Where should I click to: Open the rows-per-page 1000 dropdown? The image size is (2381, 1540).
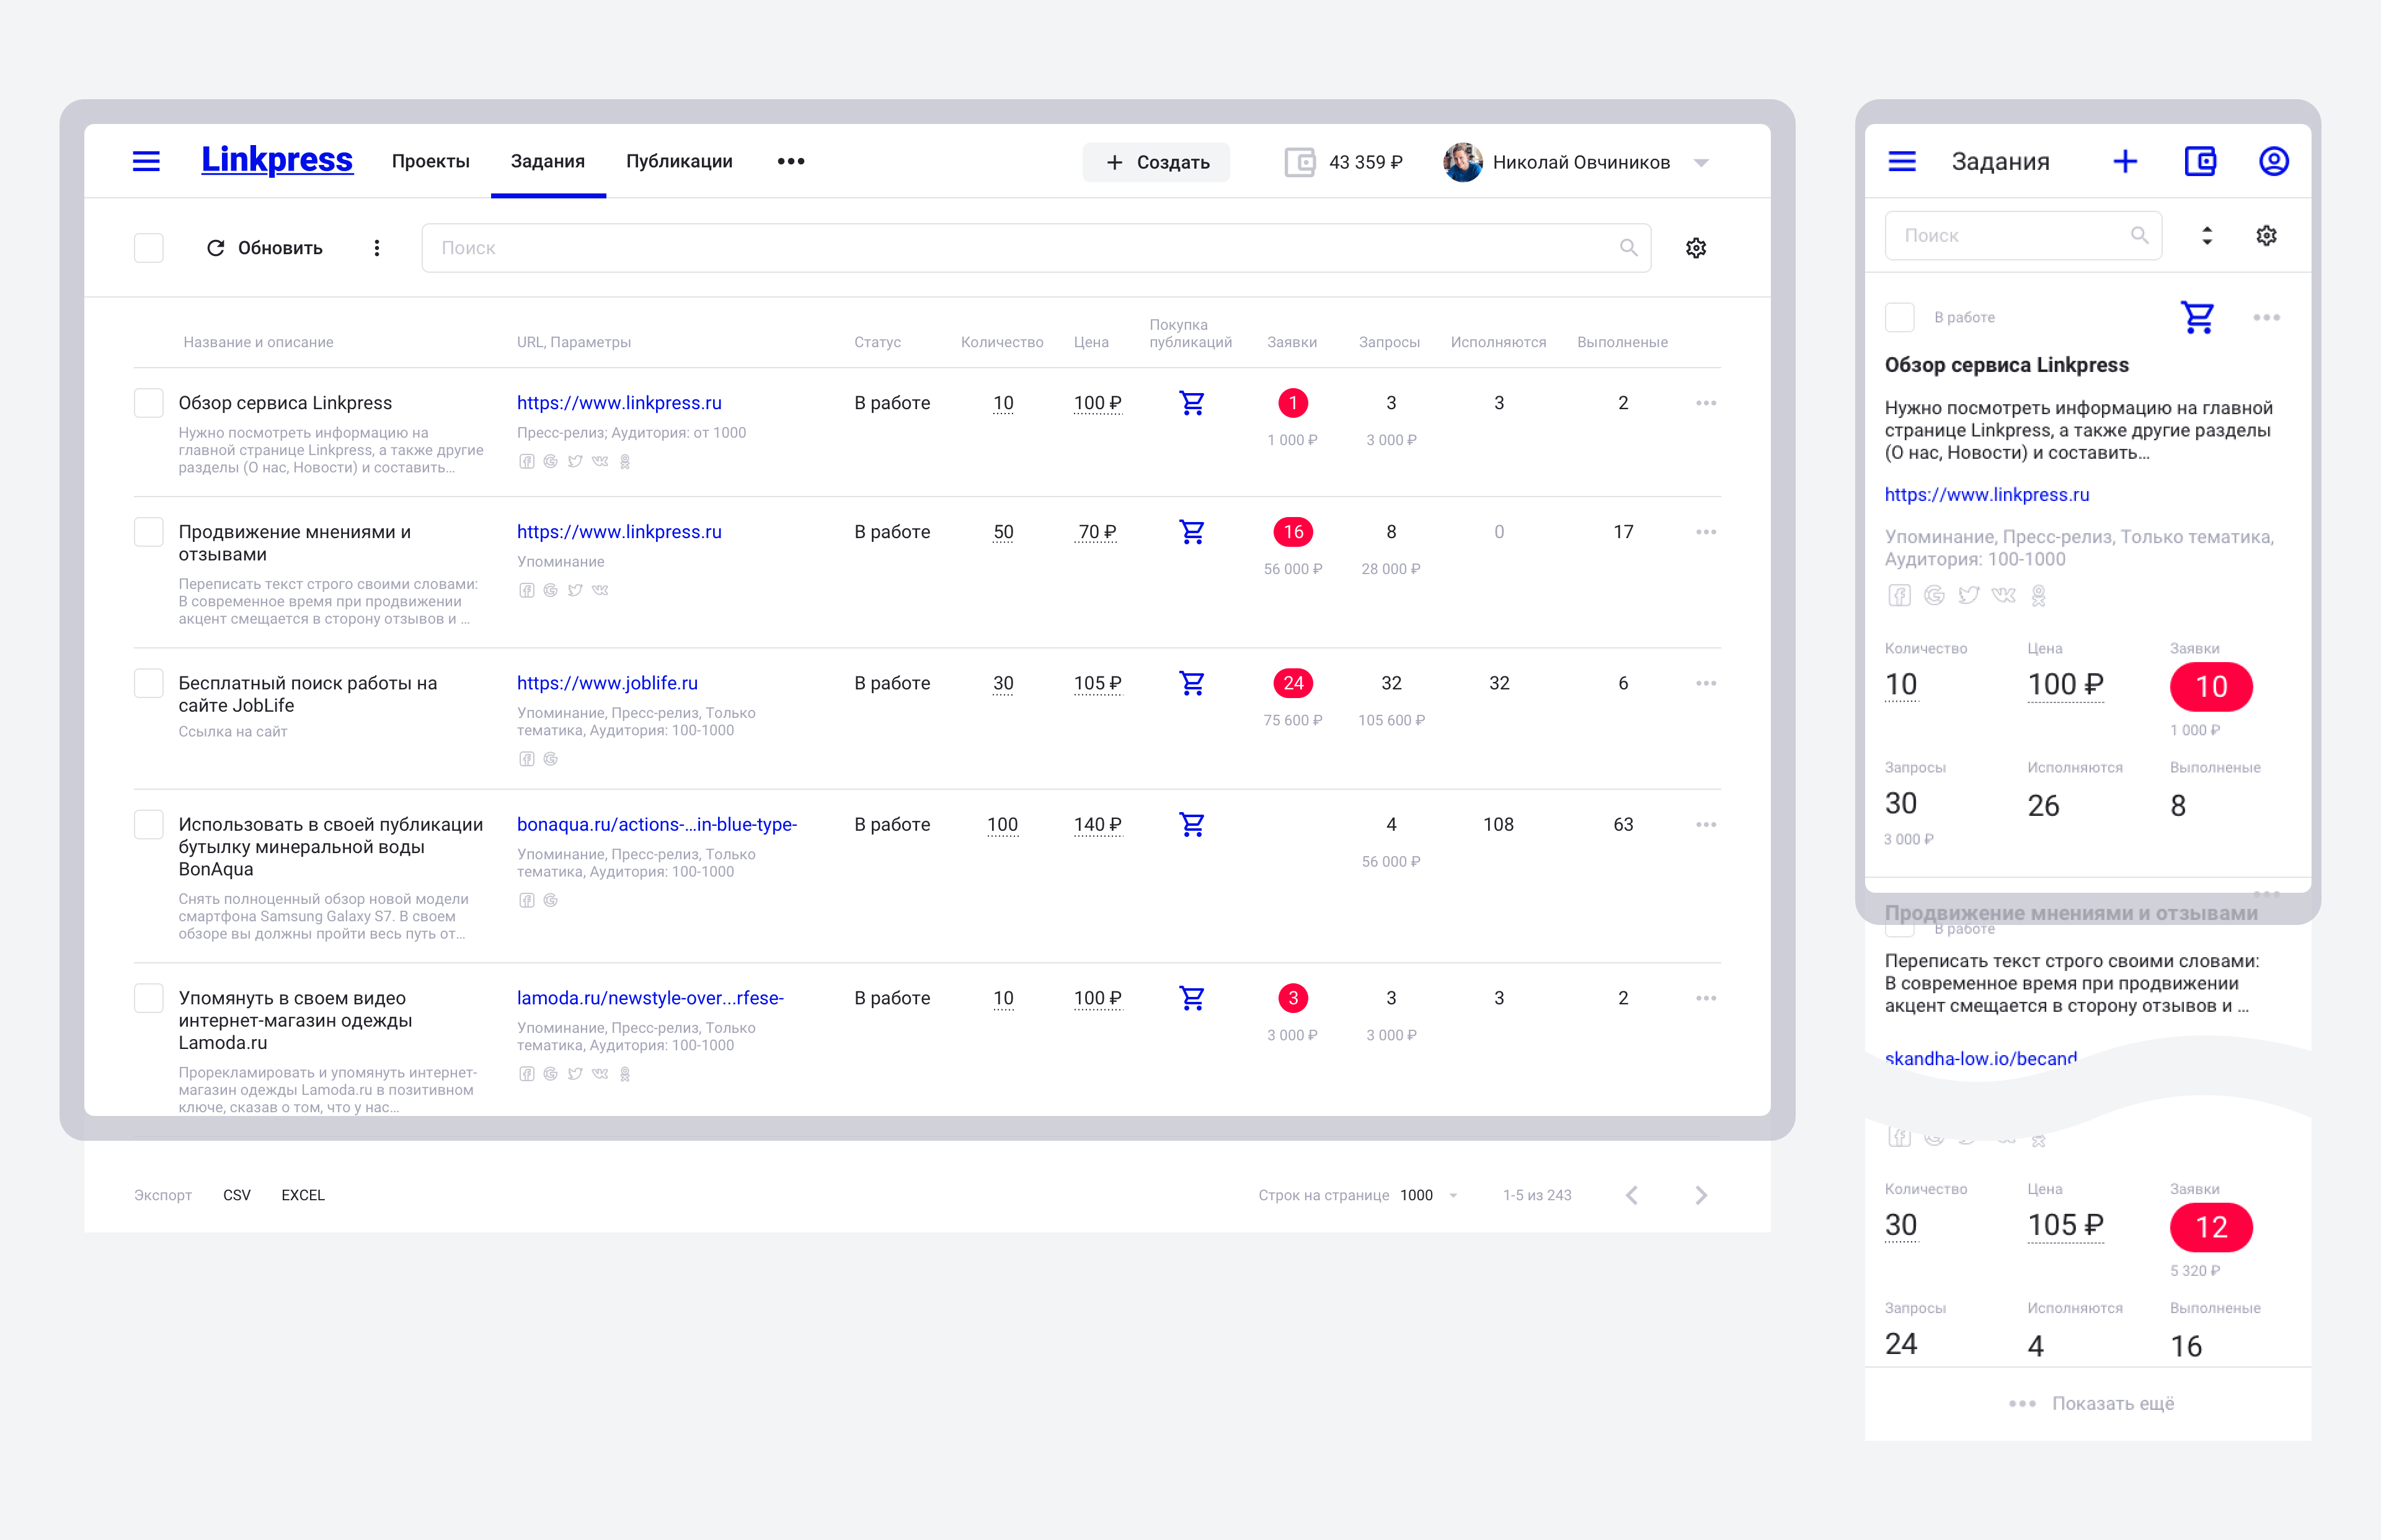pyautogui.click(x=1452, y=1196)
